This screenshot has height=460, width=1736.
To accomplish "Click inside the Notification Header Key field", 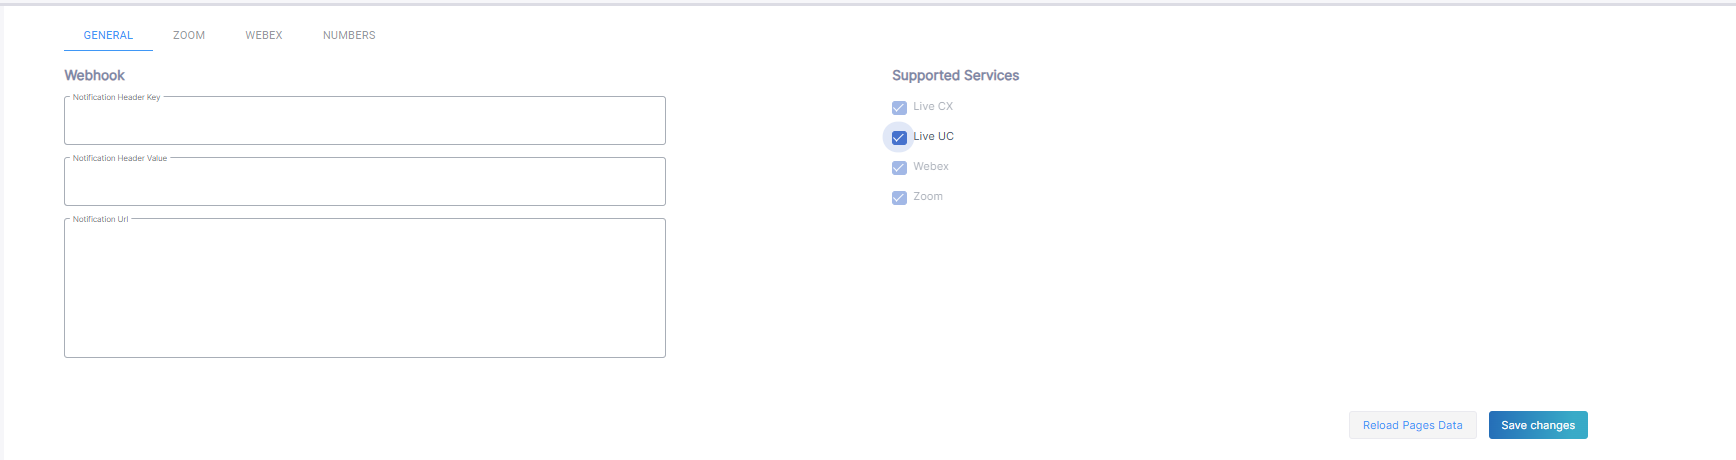I will 365,122.
